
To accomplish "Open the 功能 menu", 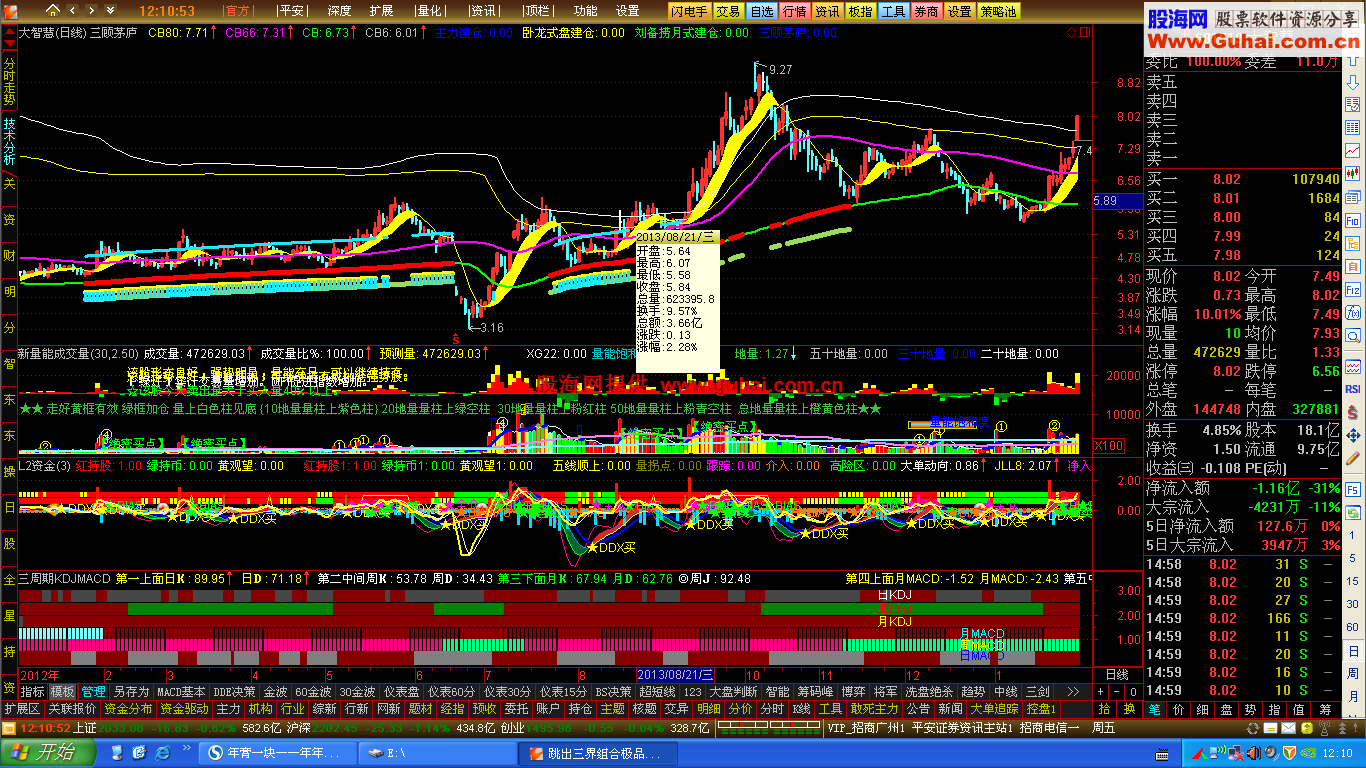I will [586, 11].
